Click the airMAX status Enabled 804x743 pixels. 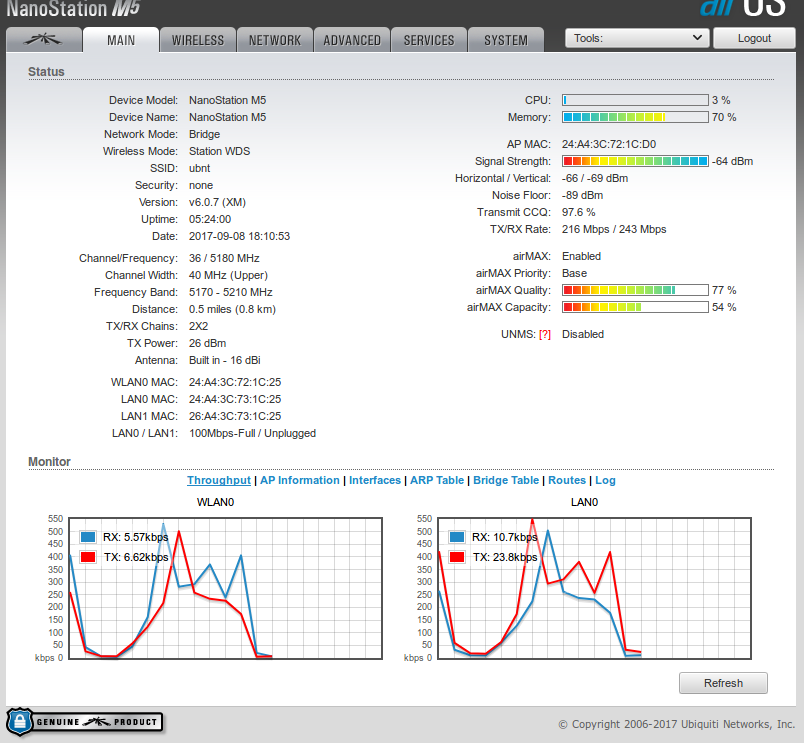[581, 256]
